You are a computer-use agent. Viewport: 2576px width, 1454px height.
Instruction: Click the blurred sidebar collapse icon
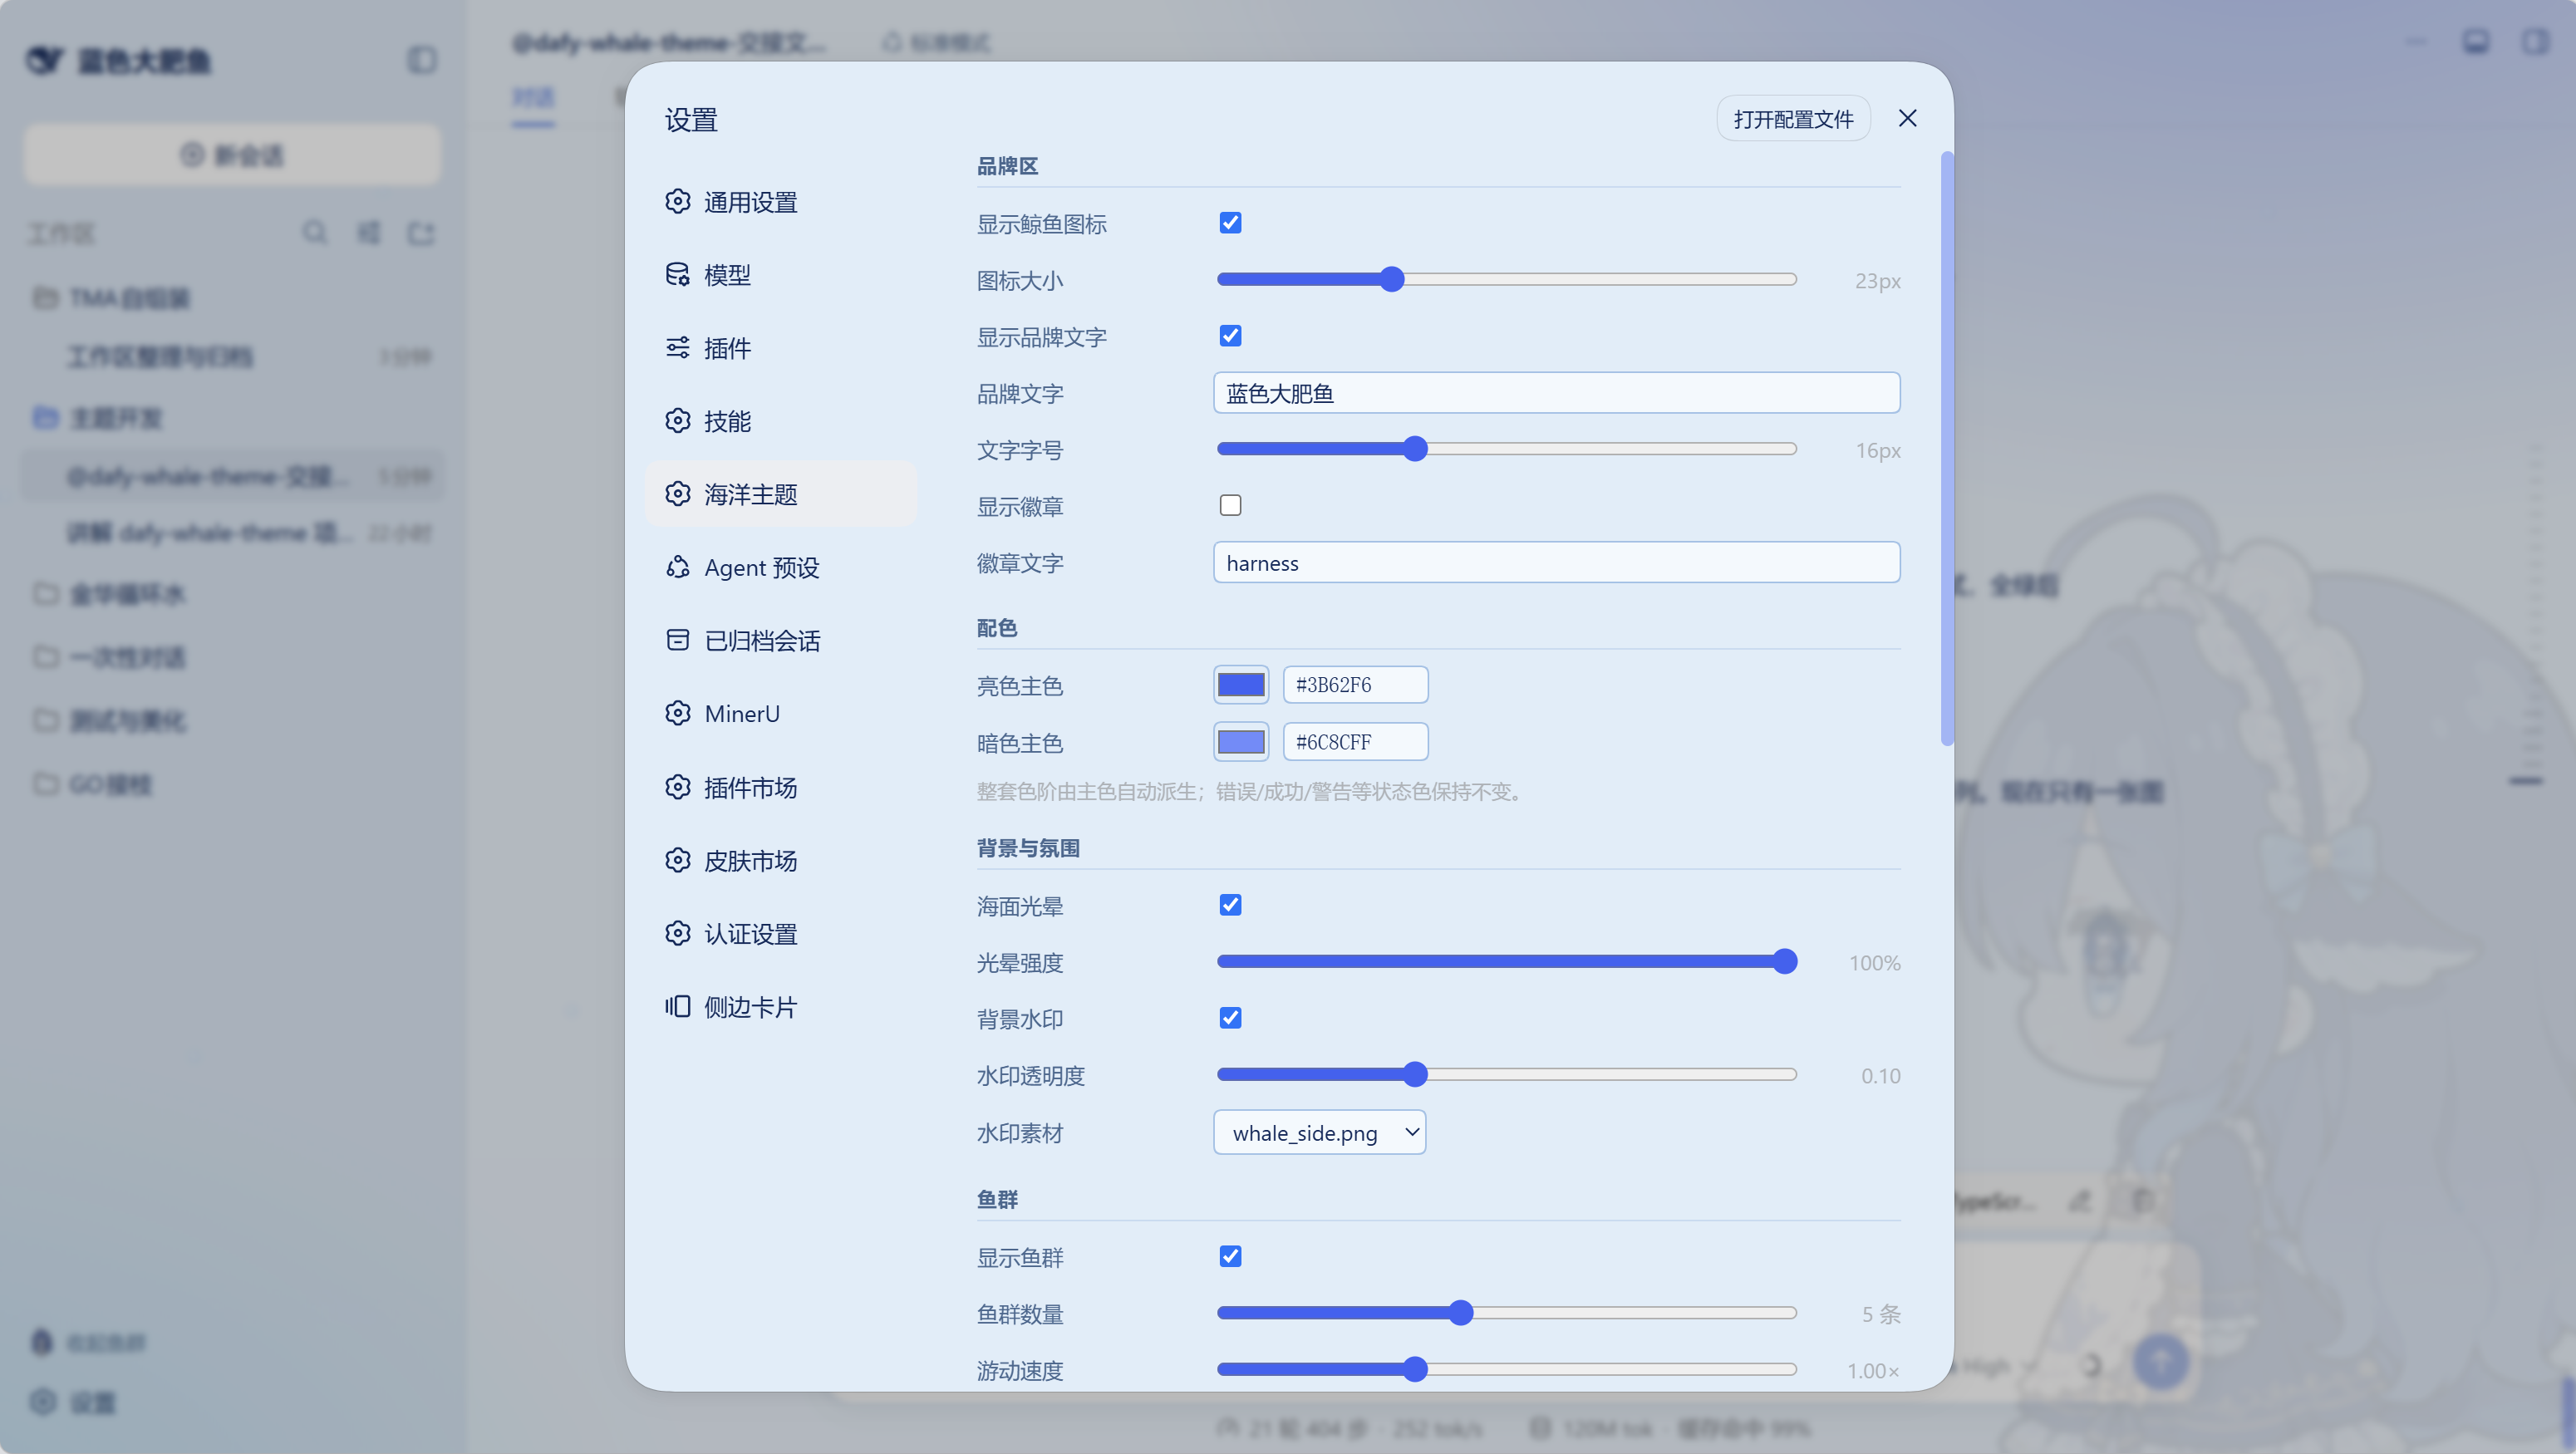422,60
